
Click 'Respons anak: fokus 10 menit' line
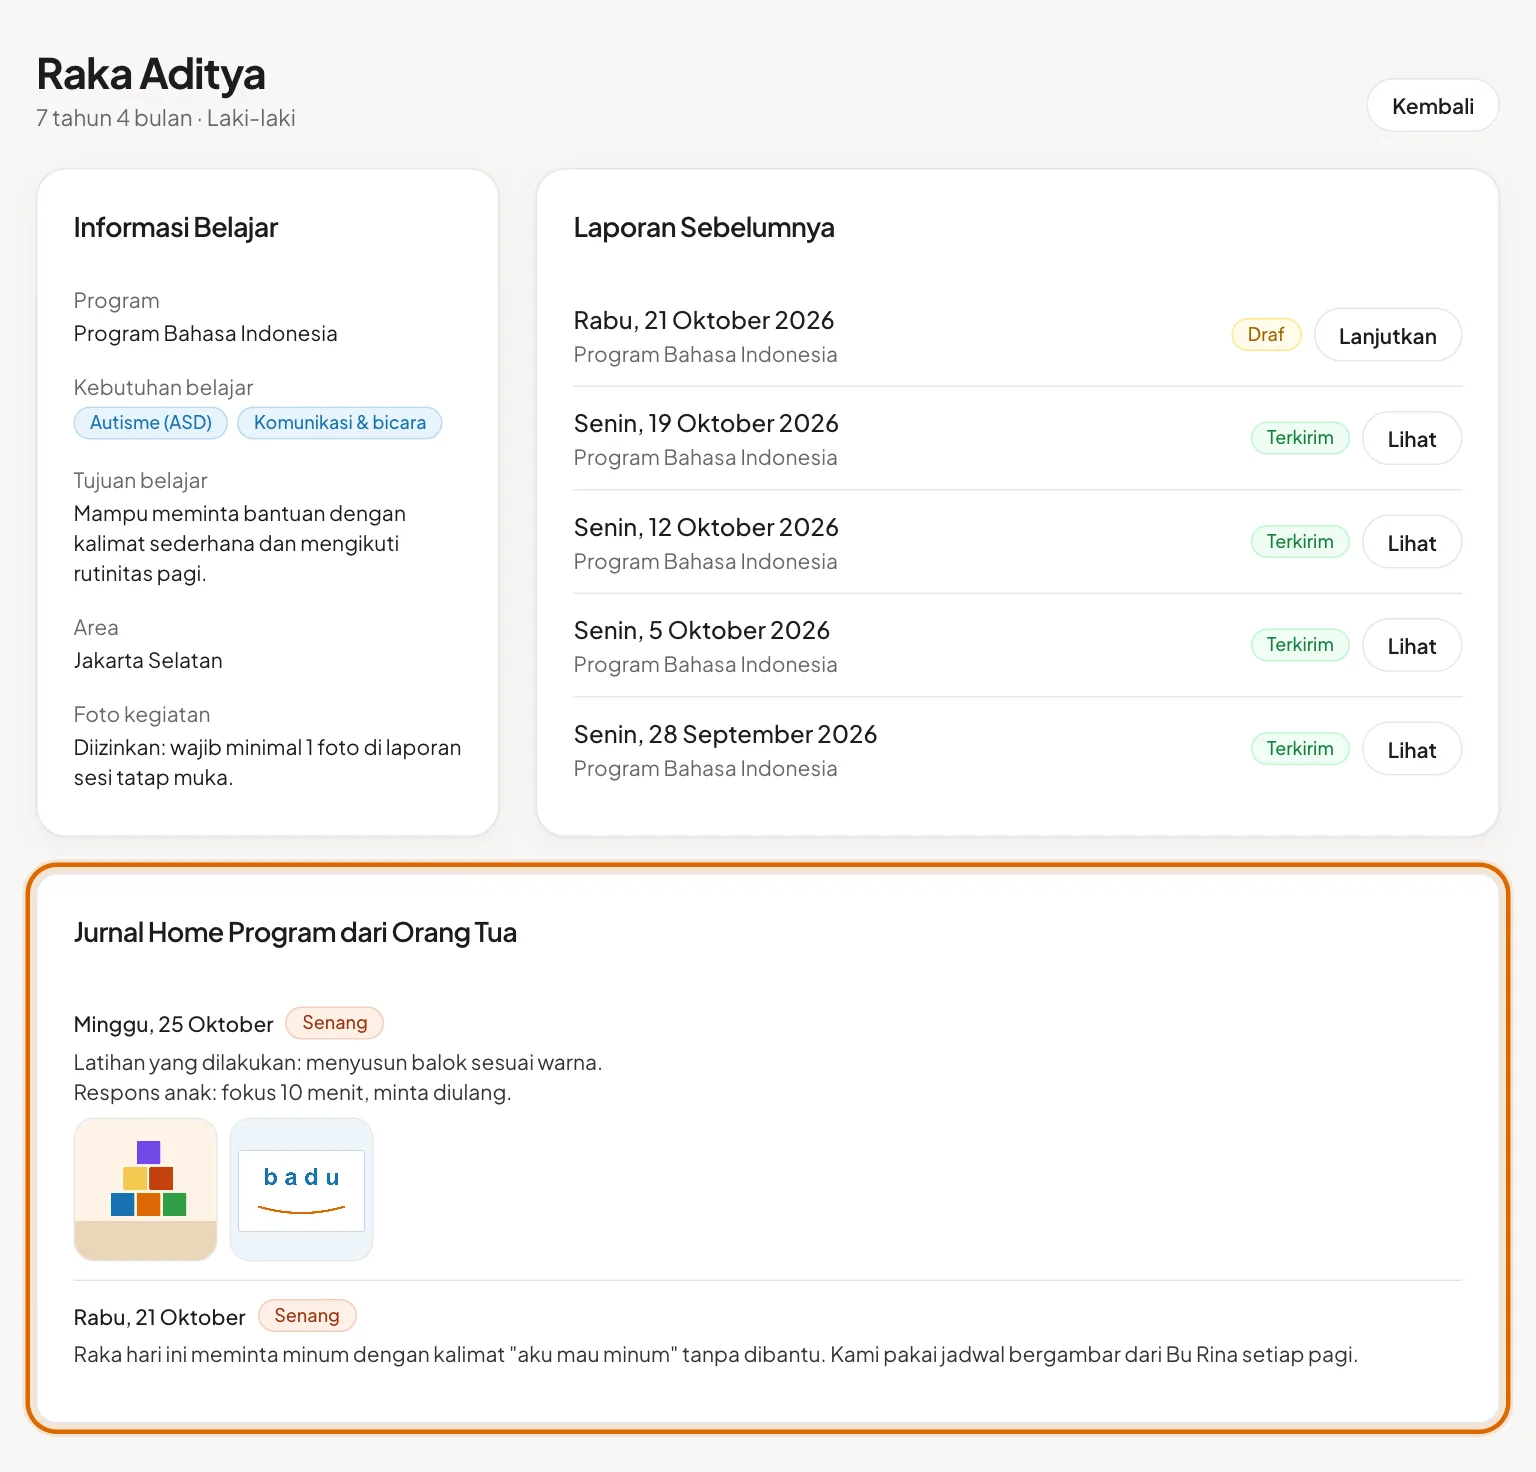pos(292,1092)
